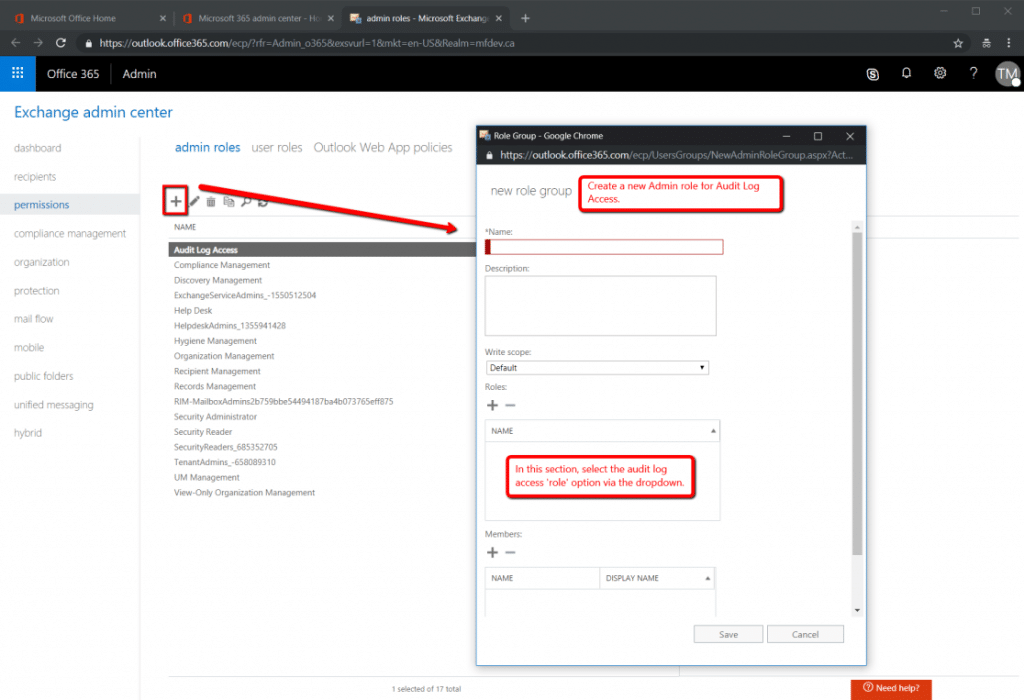This screenshot has height=700, width=1024.
Task: Open the notifications bell
Action: coord(906,73)
